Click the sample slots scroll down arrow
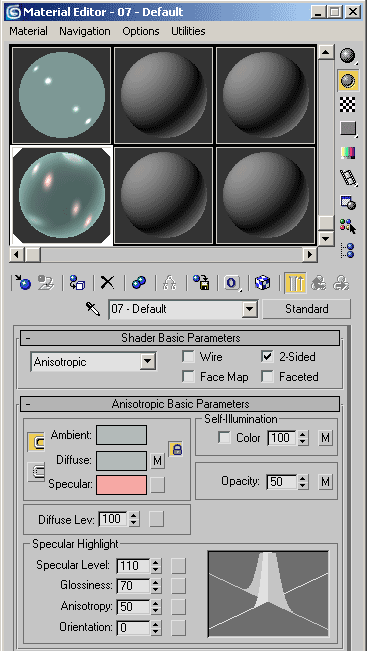 pyautogui.click(x=326, y=238)
